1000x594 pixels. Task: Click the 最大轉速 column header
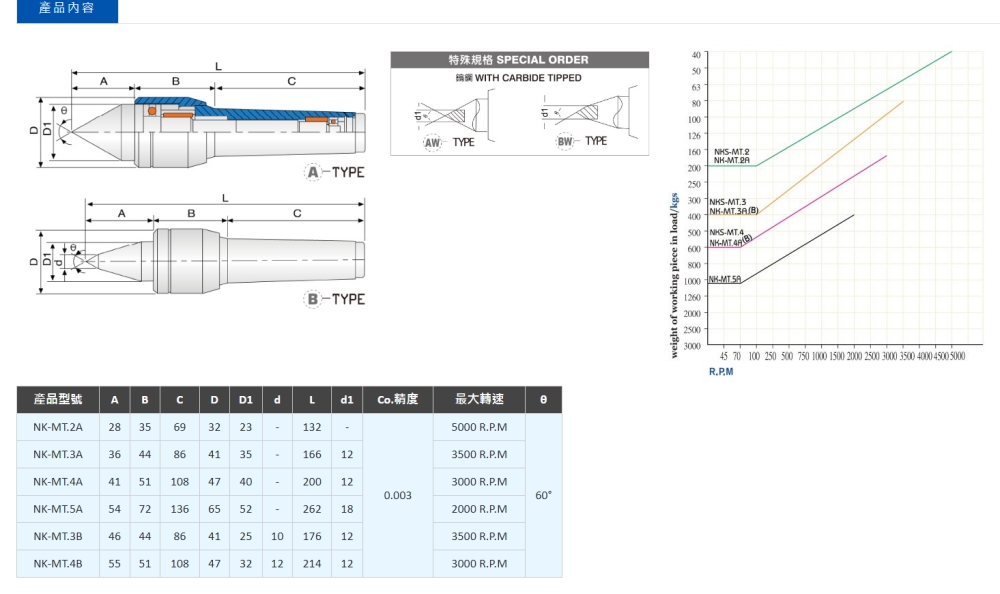click(x=479, y=400)
